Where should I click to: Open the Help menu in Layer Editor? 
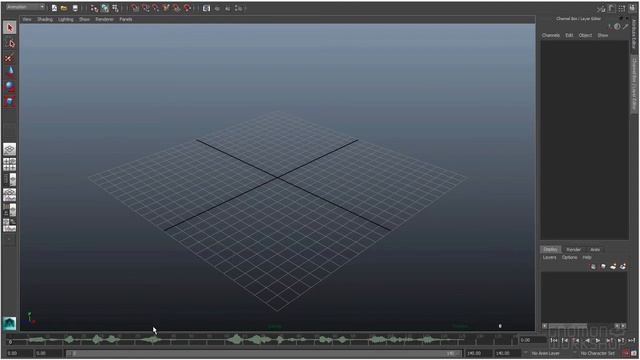click(x=587, y=258)
